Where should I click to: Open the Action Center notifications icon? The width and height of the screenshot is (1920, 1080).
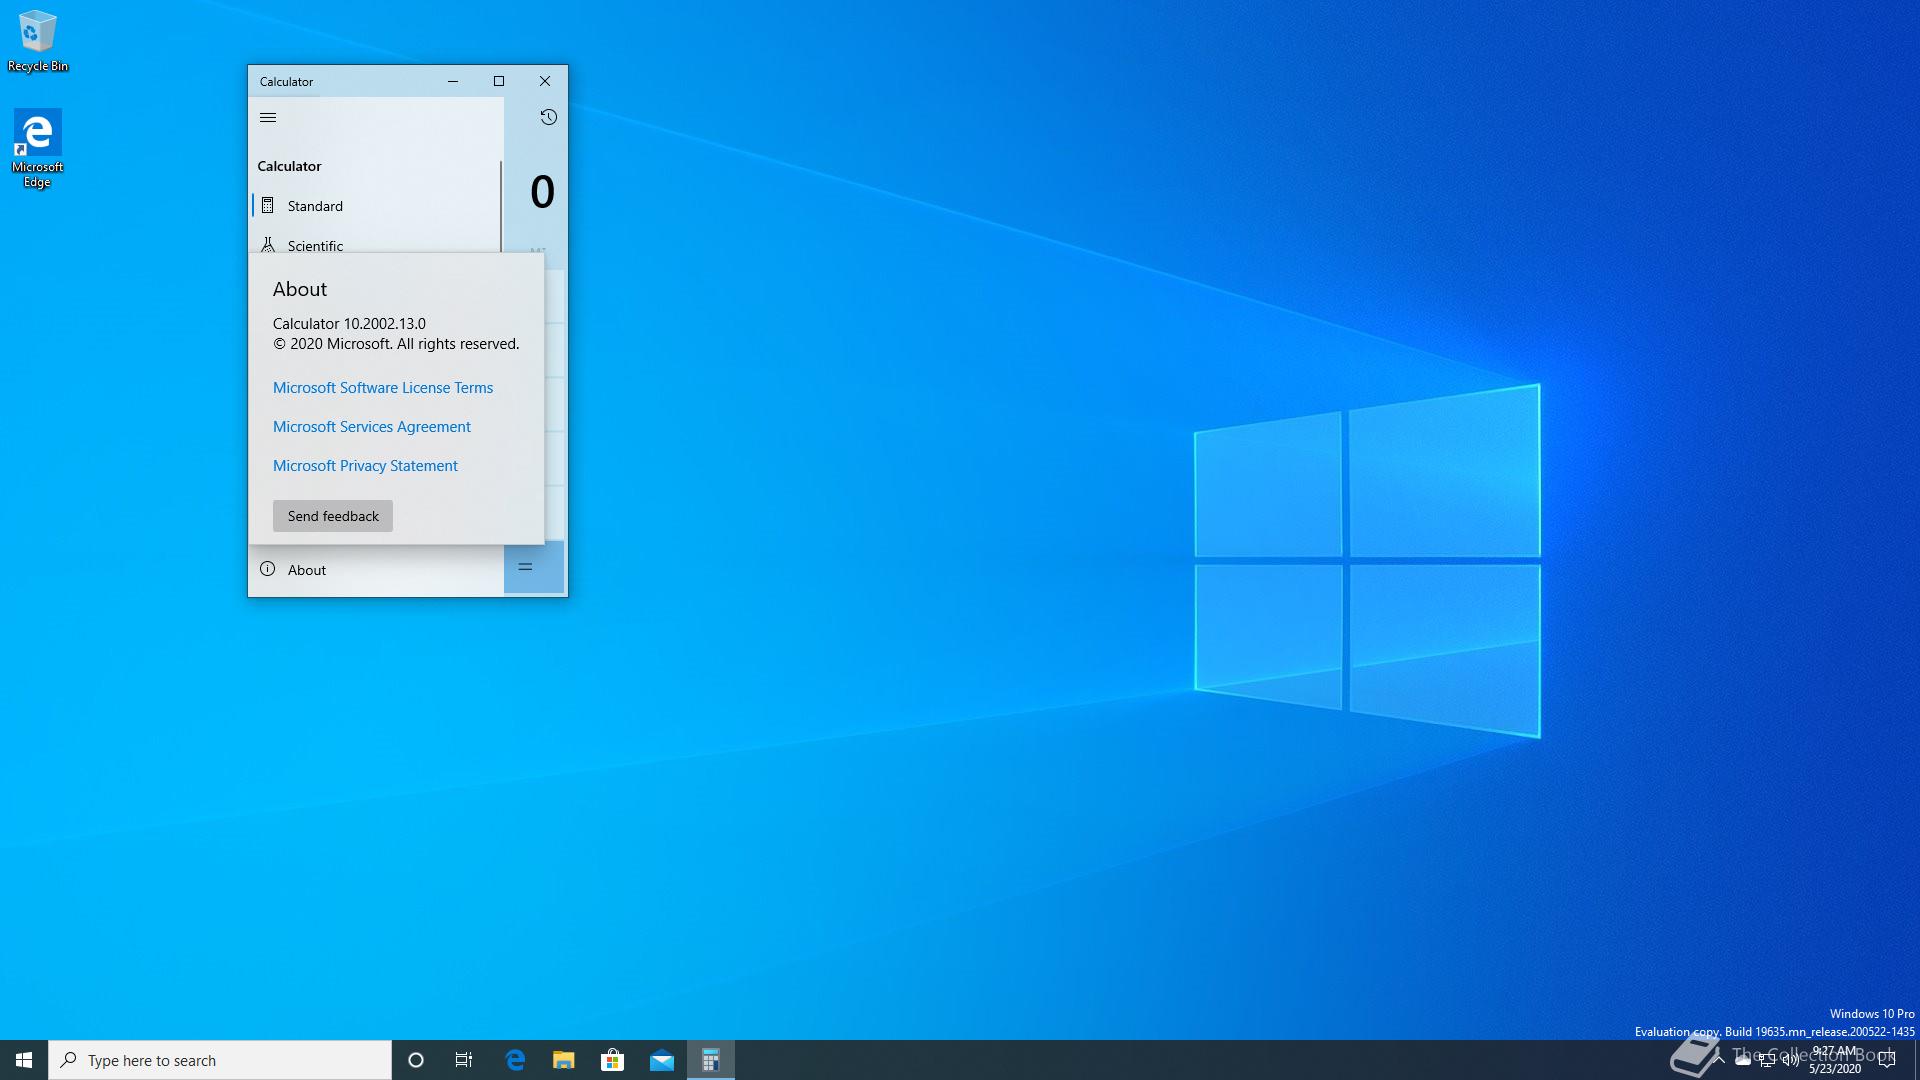pyautogui.click(x=1887, y=1060)
